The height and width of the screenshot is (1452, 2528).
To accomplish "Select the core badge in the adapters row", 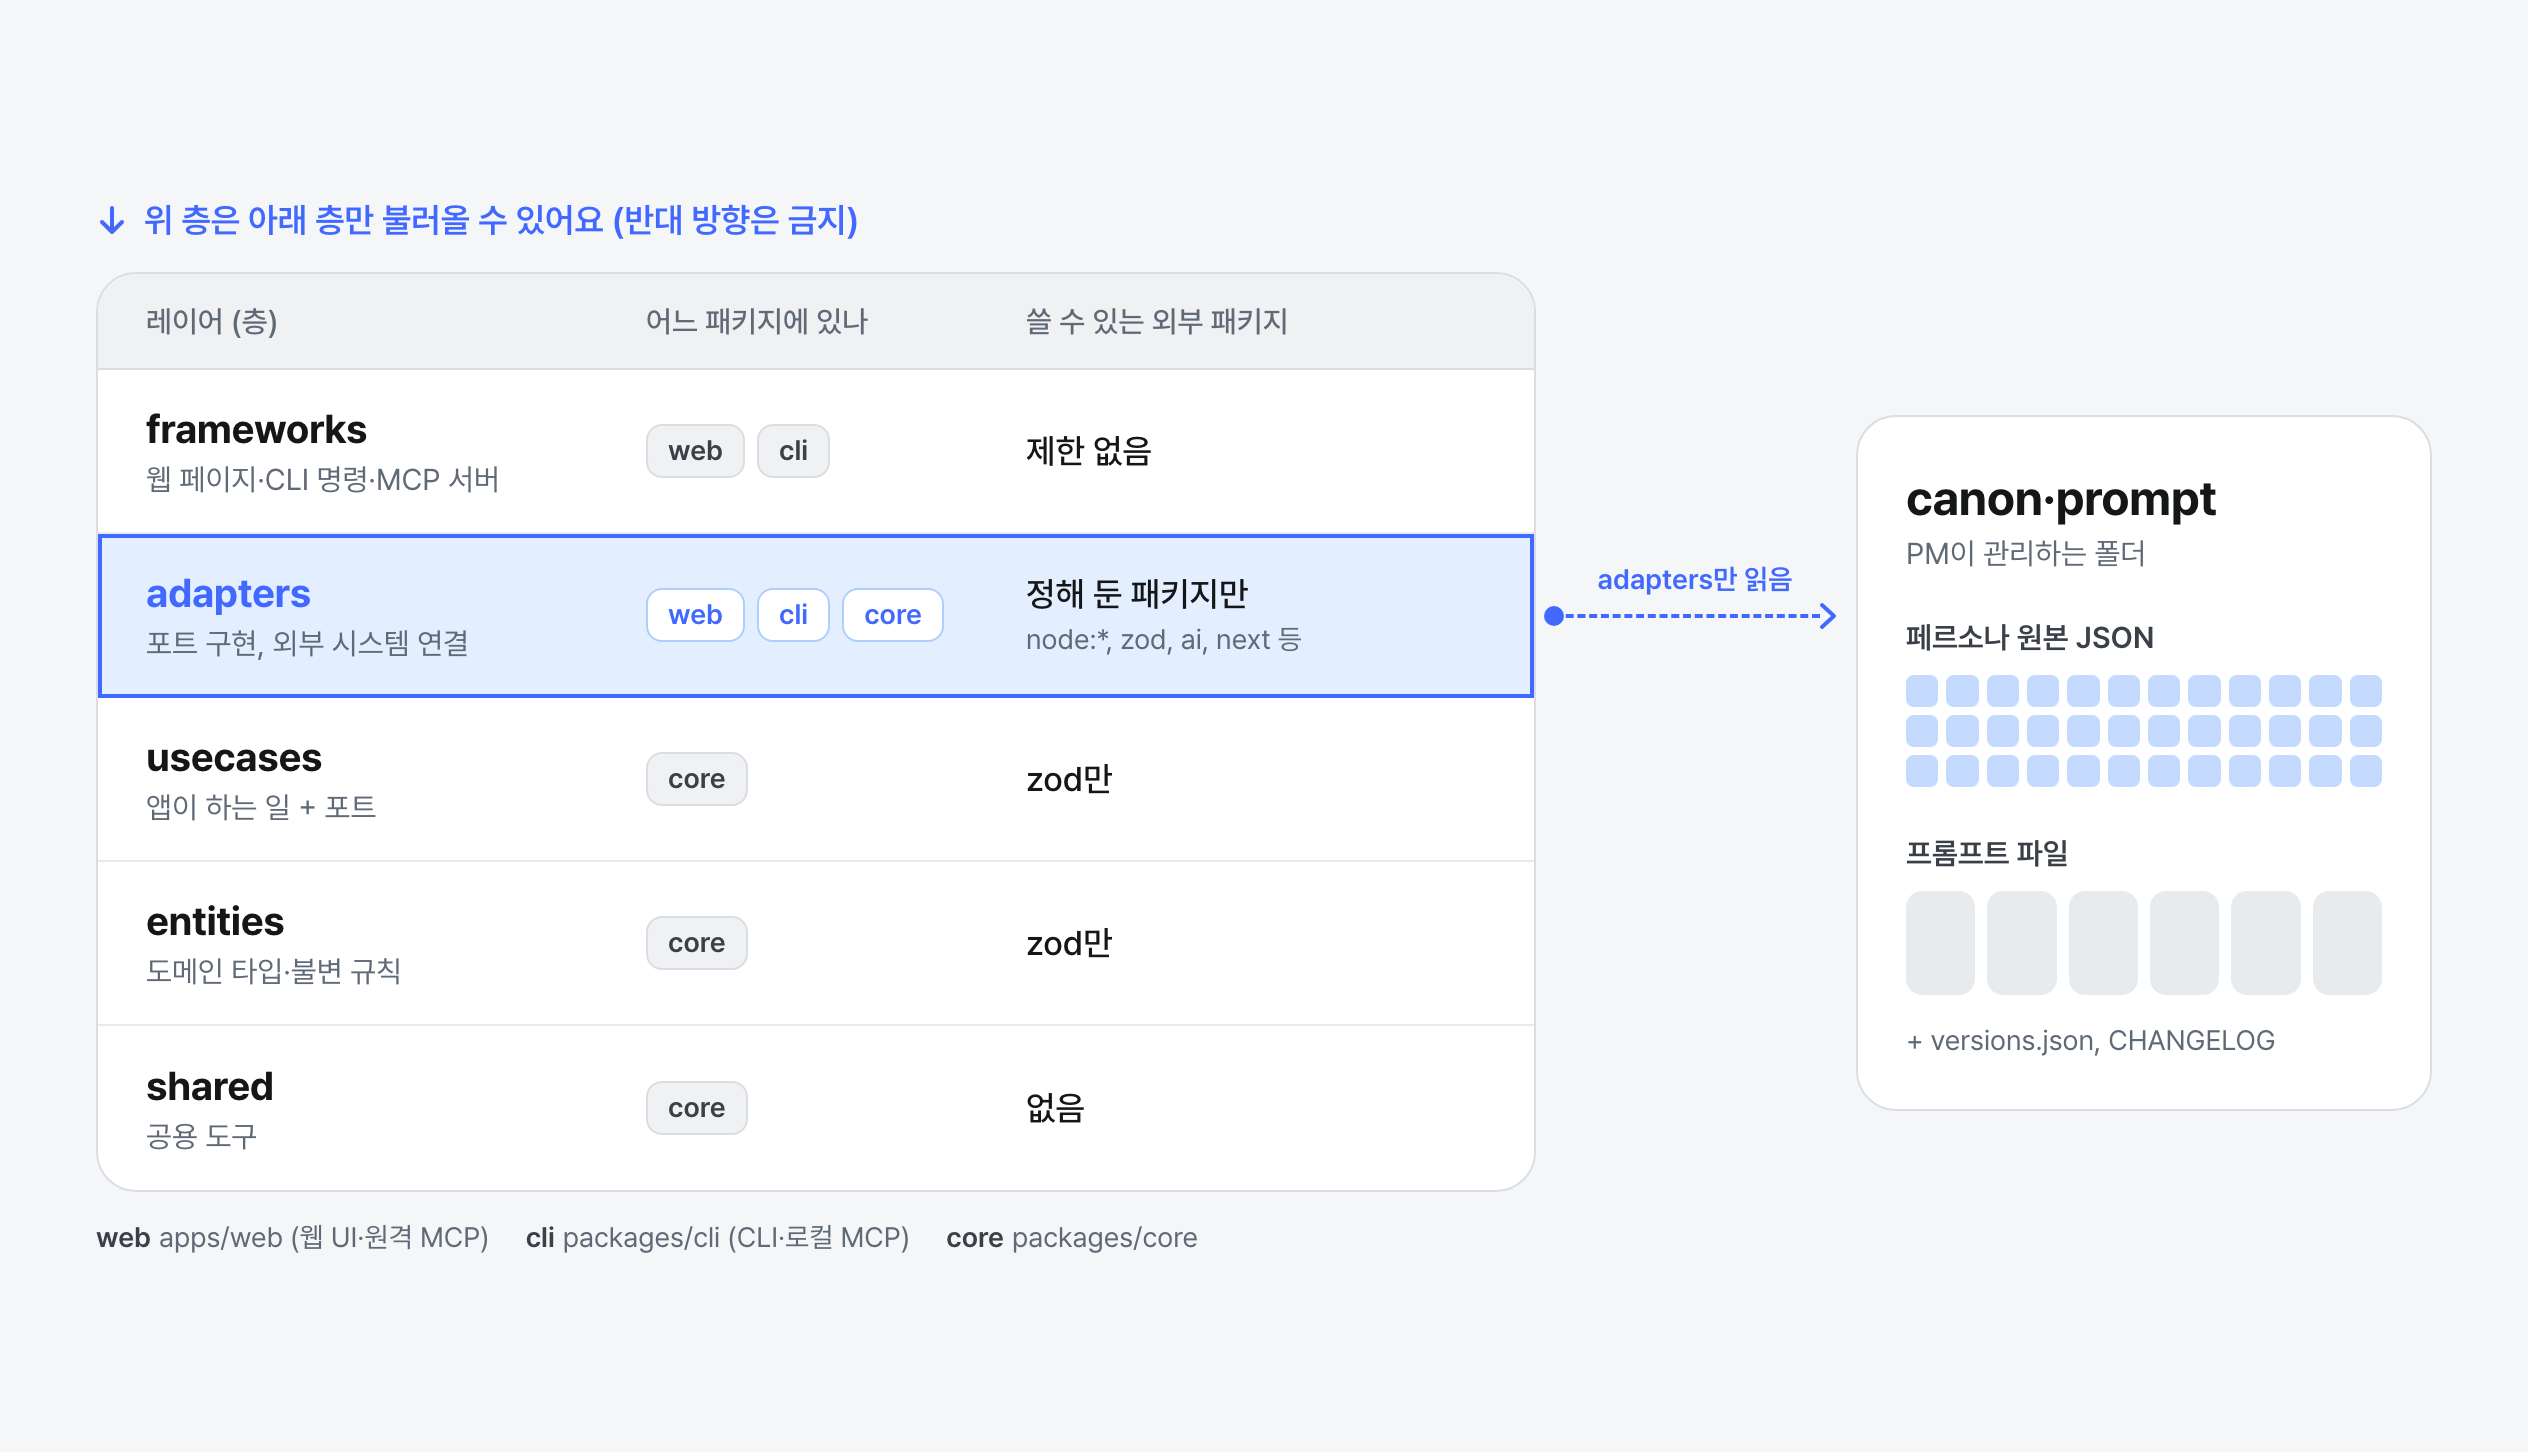I will click(x=893, y=615).
